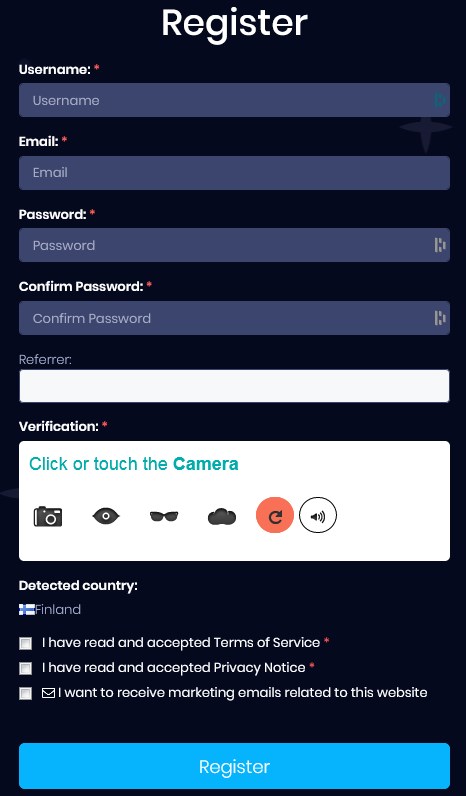Click the password manager icon in Confirm Password field

[440, 318]
